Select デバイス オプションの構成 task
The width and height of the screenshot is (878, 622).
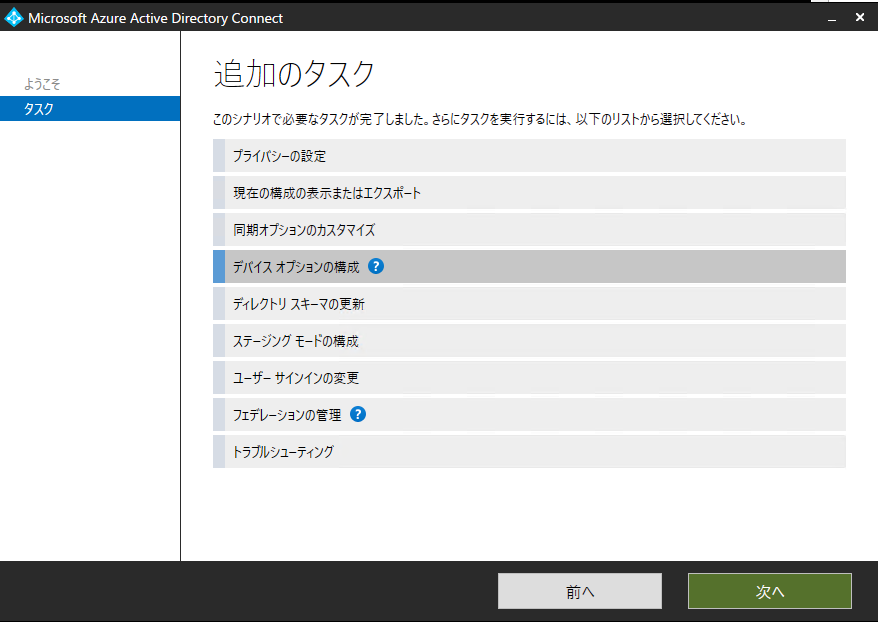pos(529,266)
